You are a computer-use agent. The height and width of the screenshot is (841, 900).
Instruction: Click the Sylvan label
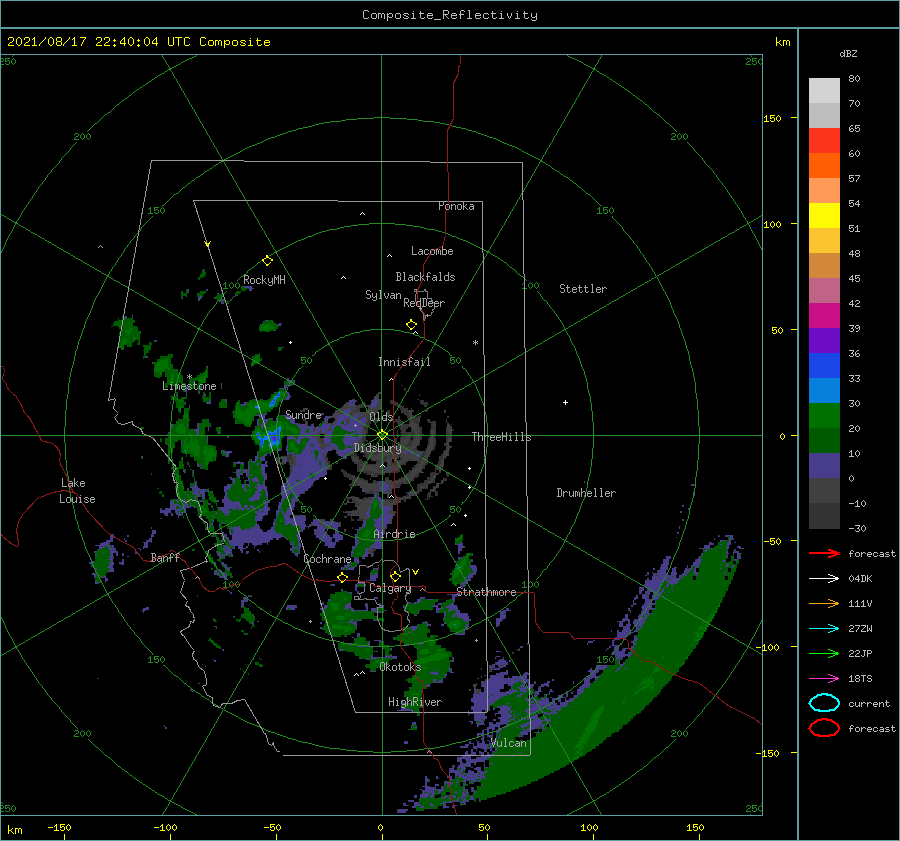[x=383, y=295]
